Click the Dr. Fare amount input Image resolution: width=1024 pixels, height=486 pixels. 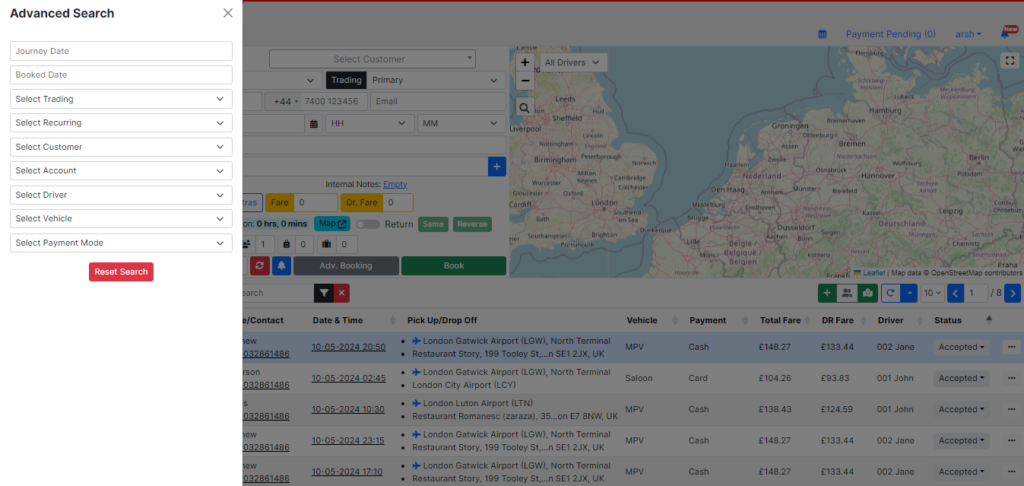pyautogui.click(x=398, y=203)
